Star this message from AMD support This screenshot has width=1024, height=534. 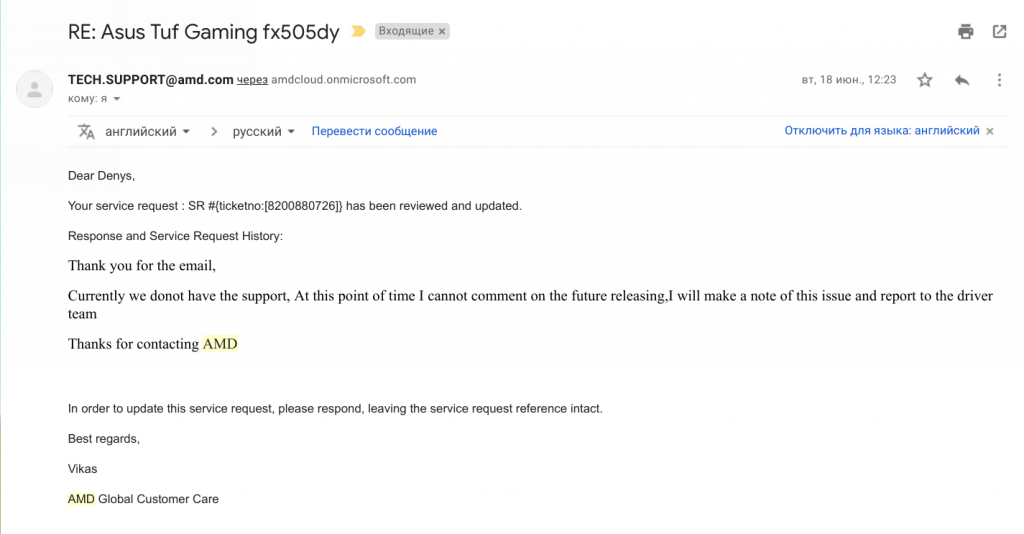[x=925, y=80]
